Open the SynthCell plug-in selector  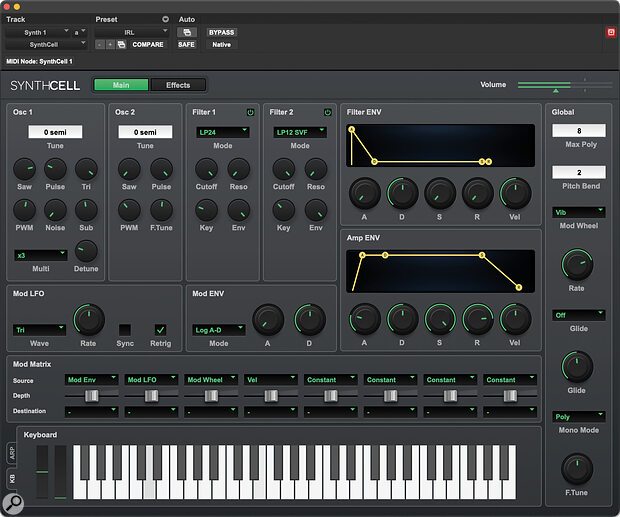click(46, 45)
